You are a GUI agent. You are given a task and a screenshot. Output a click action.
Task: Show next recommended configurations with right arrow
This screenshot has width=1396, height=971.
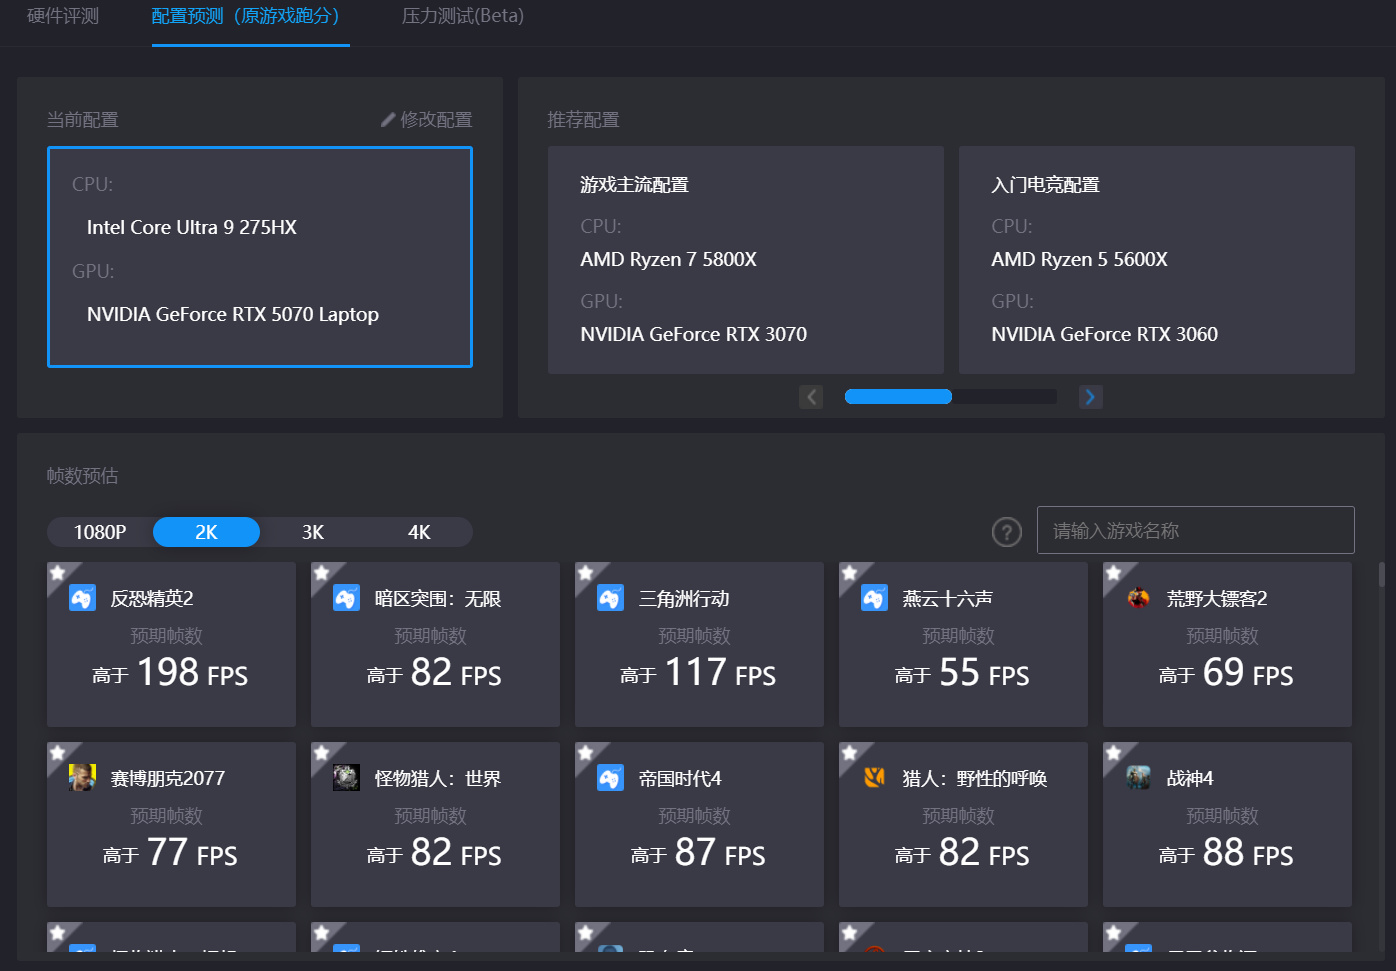pyautogui.click(x=1091, y=397)
